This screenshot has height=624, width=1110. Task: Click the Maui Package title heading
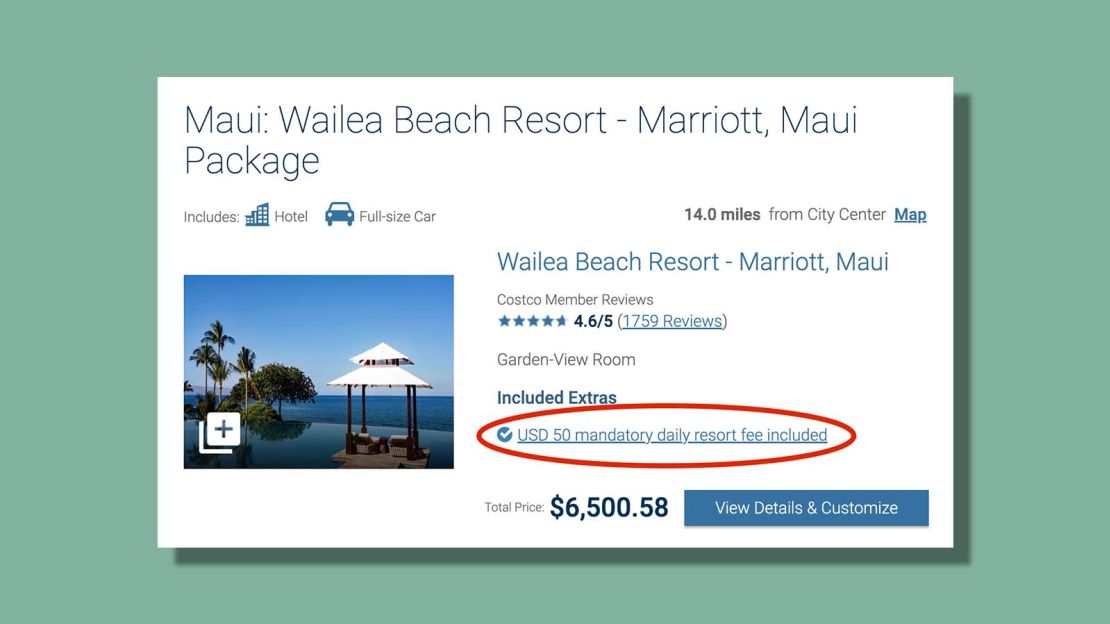520,140
